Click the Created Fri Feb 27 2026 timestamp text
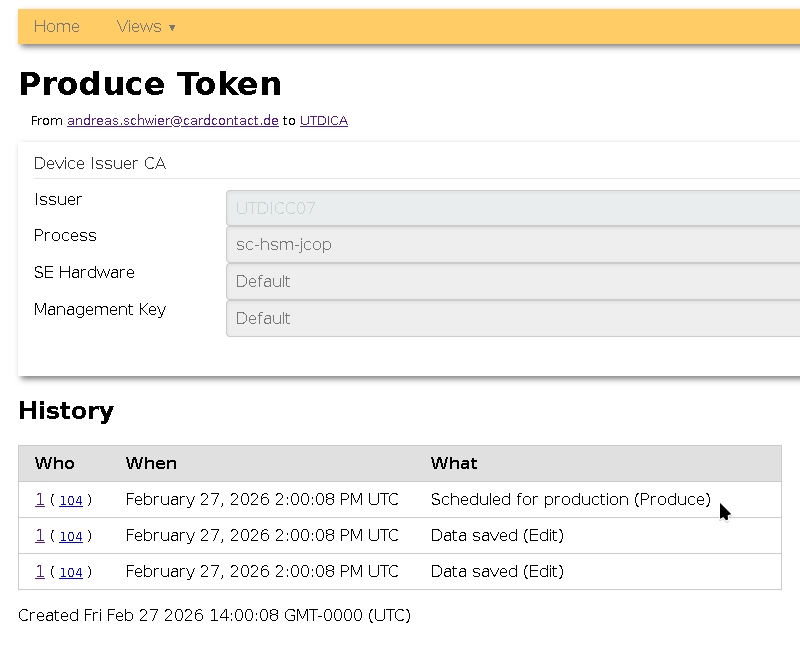The height and width of the screenshot is (650, 800). (x=214, y=615)
